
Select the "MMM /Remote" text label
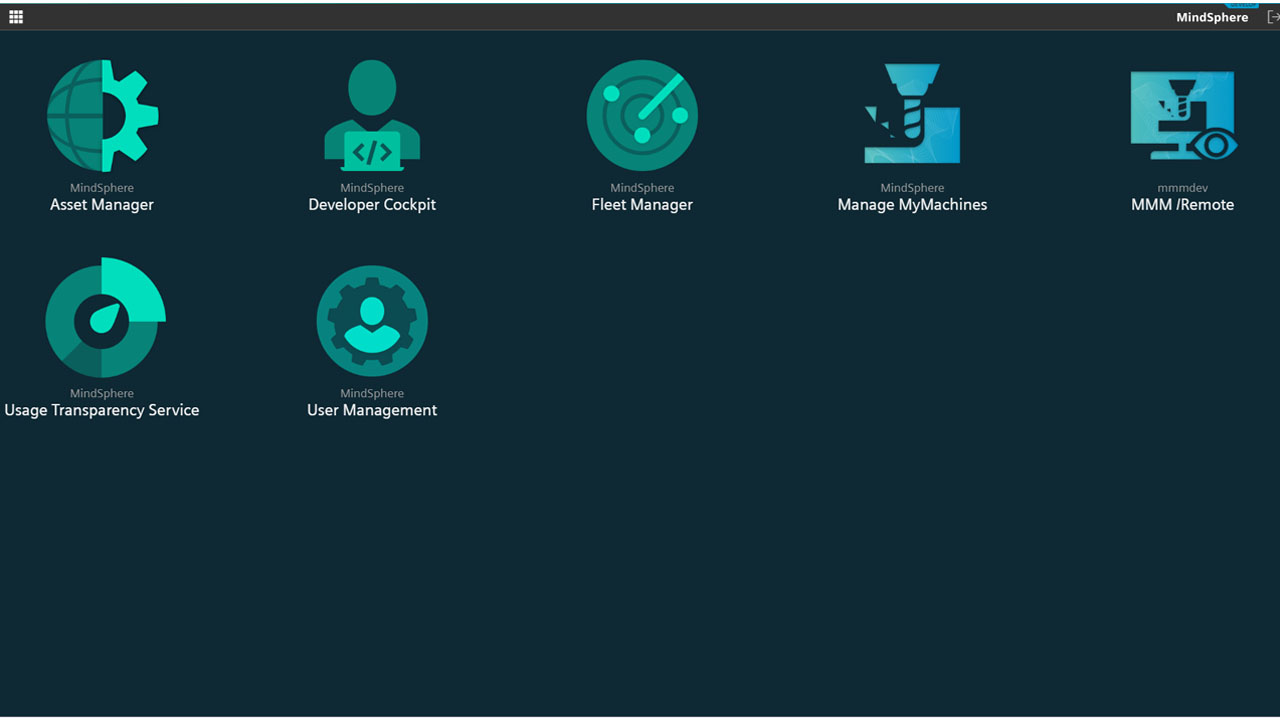pos(1182,205)
